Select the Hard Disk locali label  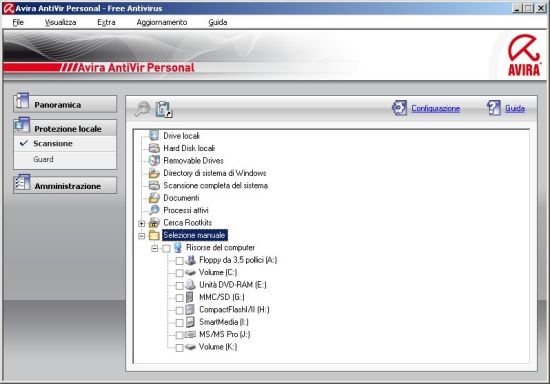click(x=189, y=148)
